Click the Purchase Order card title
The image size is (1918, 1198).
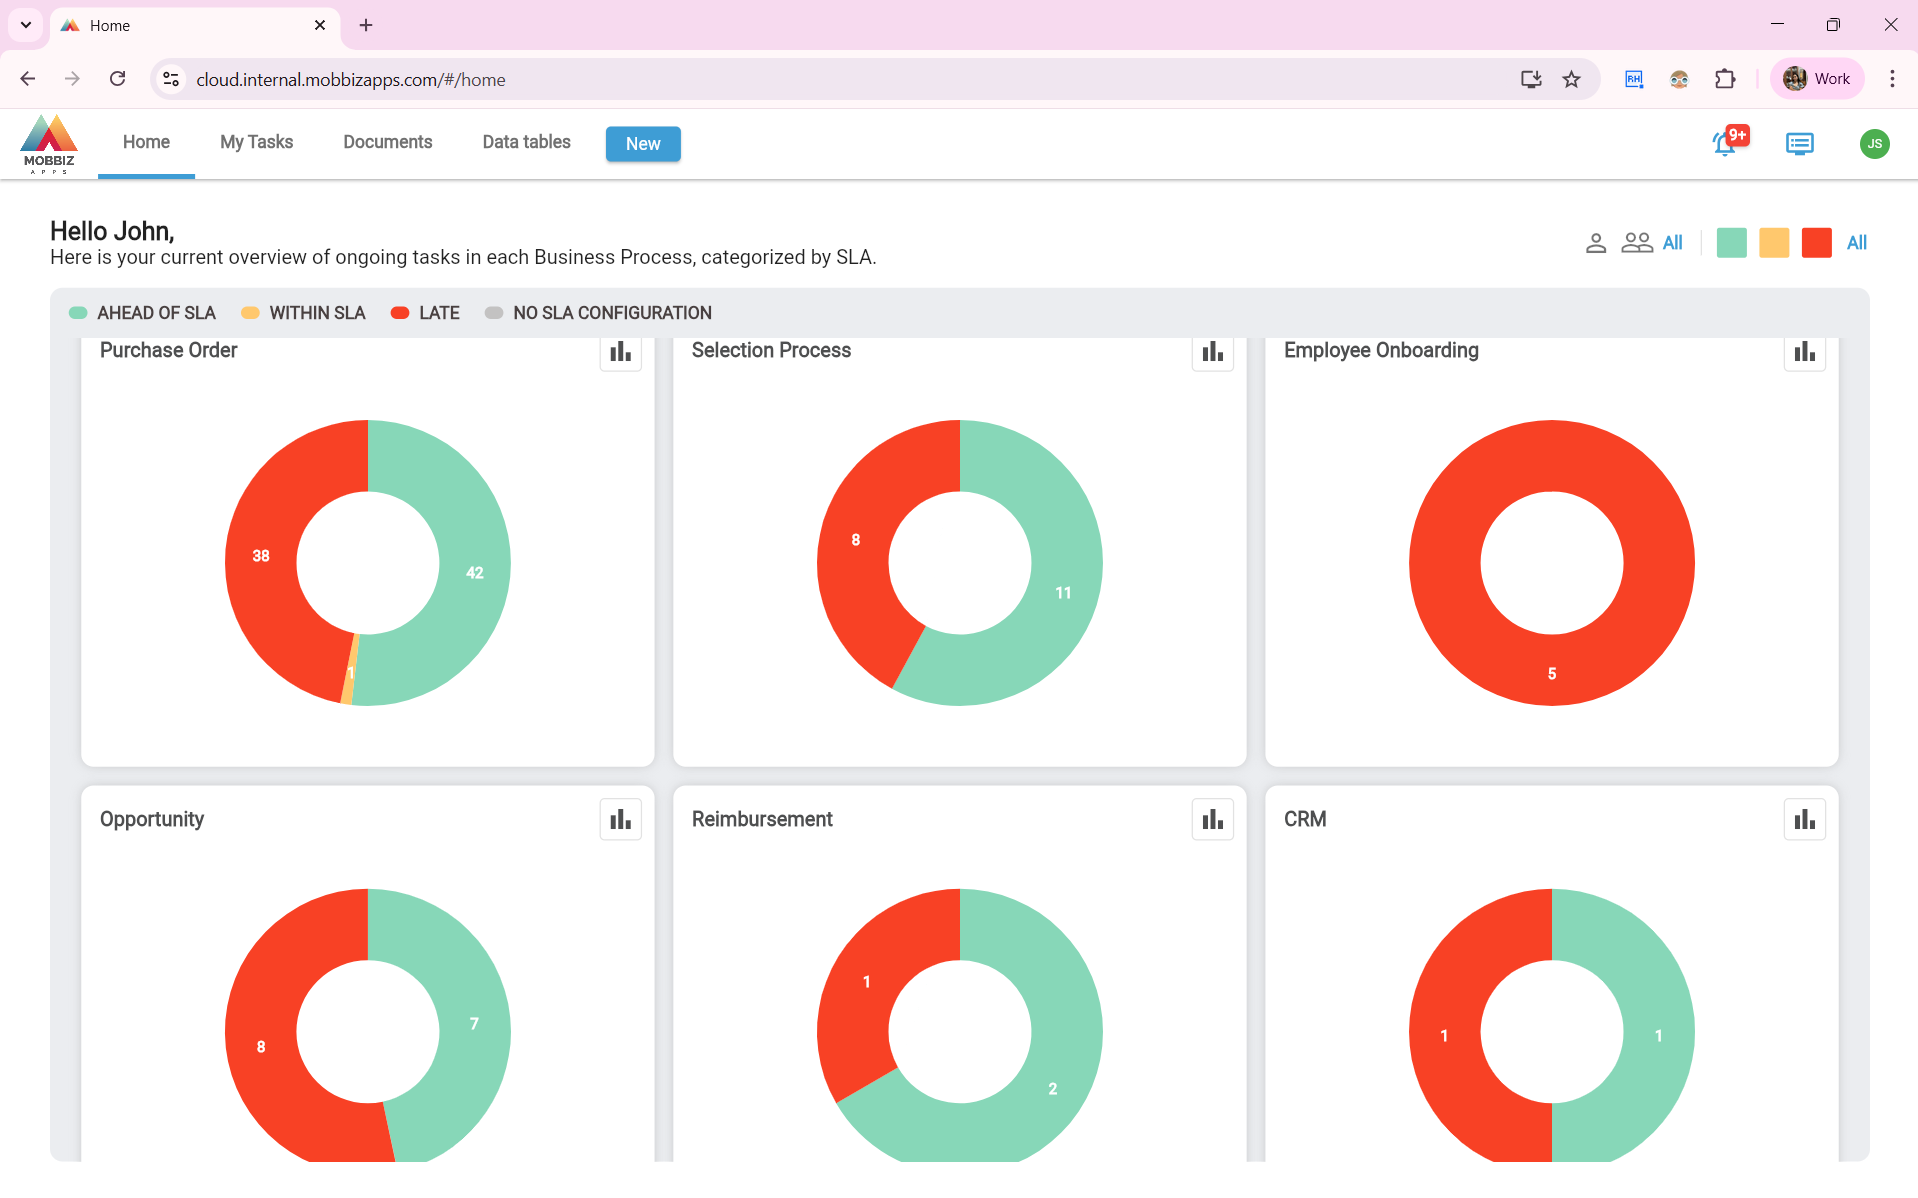tap(168, 351)
